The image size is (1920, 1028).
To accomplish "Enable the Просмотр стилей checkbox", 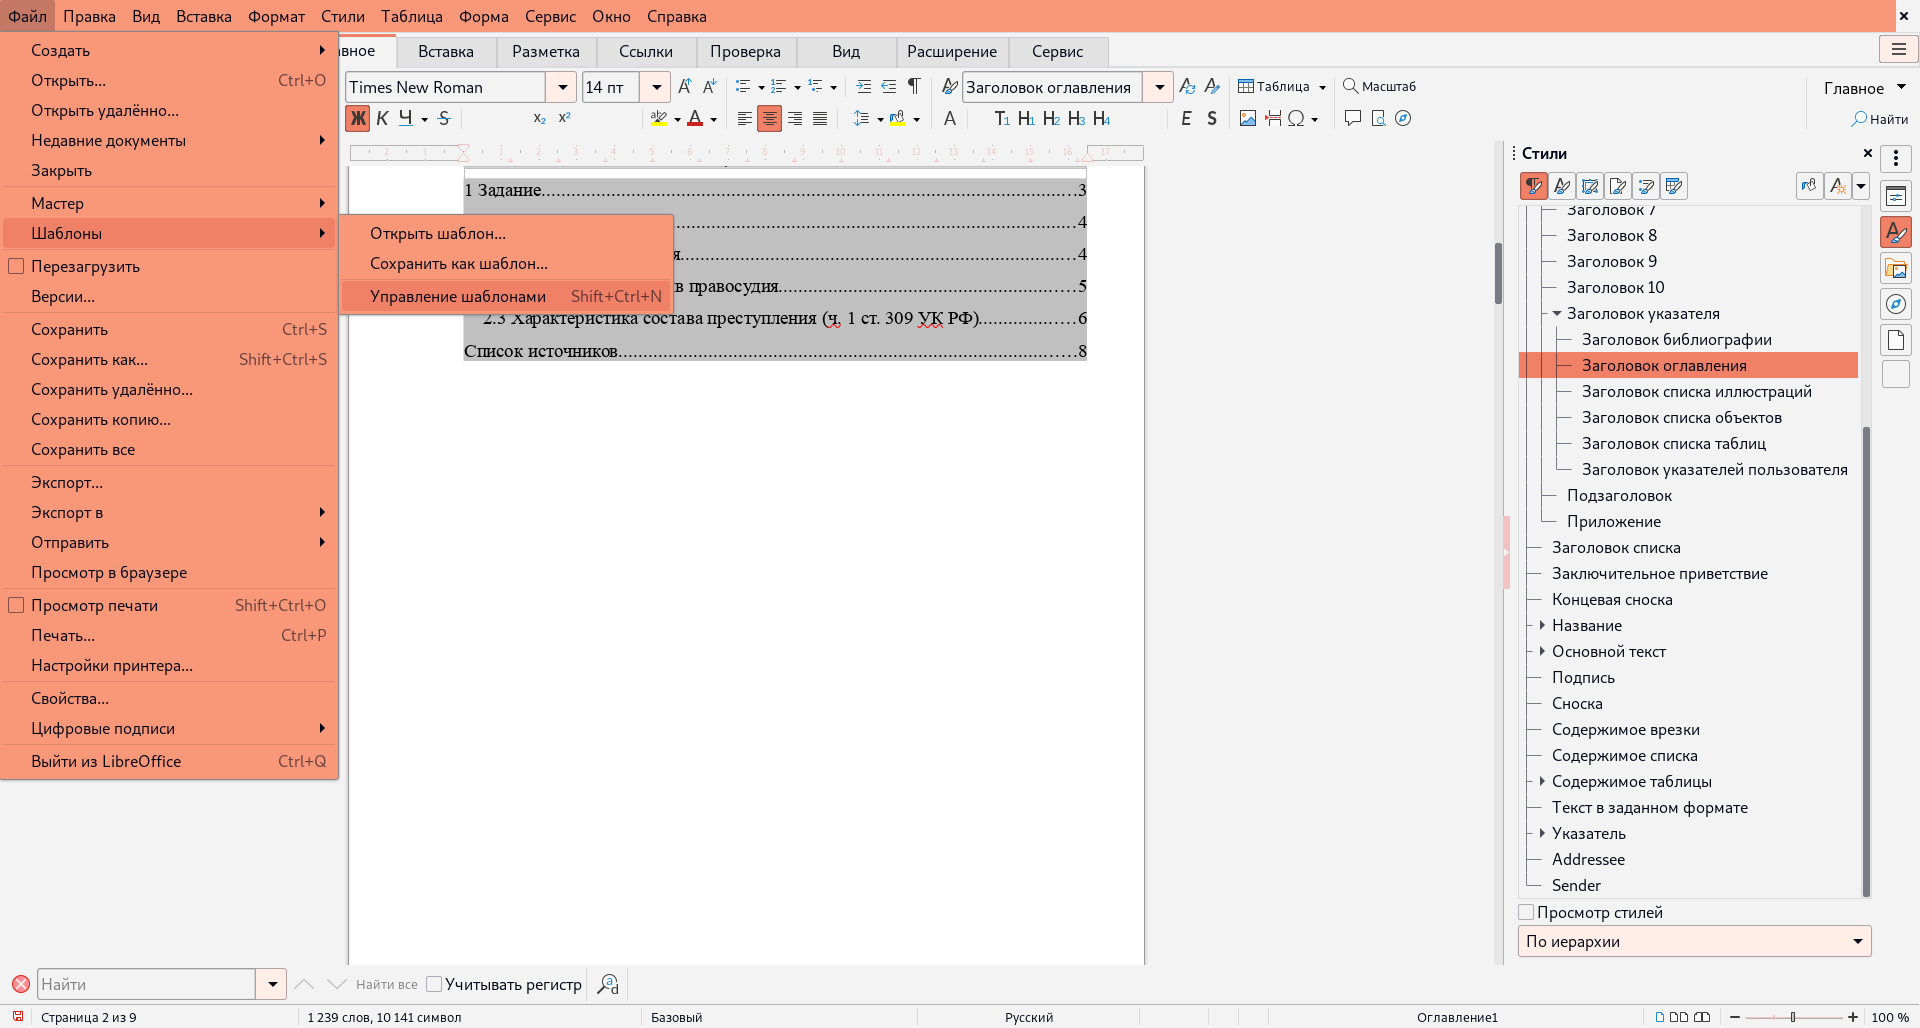I will click(1526, 912).
